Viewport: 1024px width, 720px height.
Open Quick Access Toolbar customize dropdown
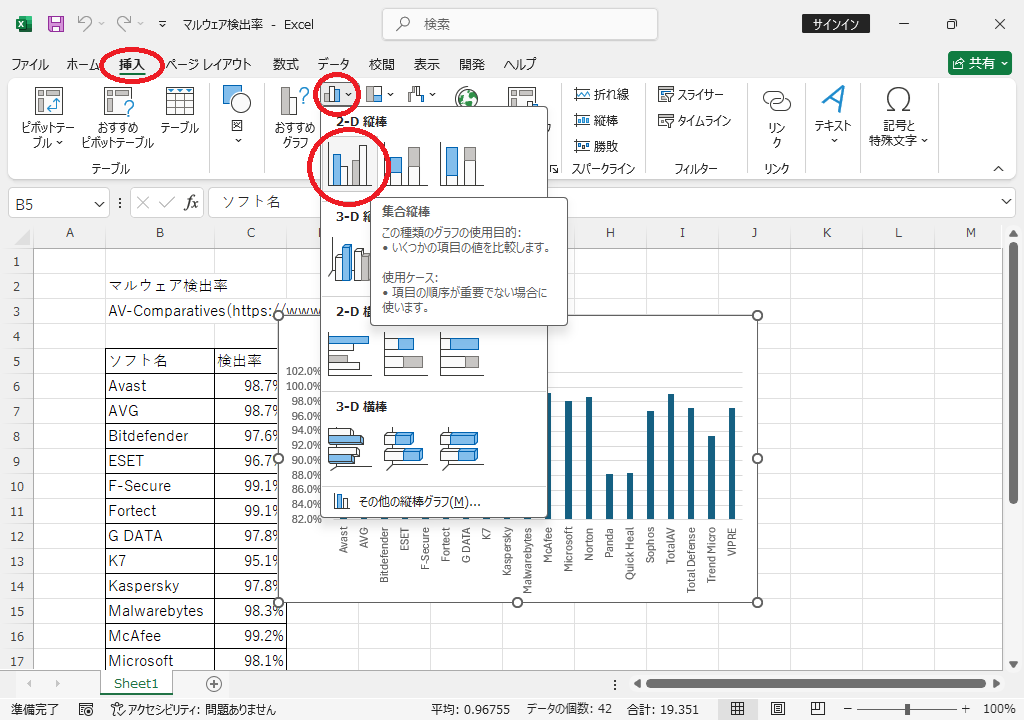[162, 24]
